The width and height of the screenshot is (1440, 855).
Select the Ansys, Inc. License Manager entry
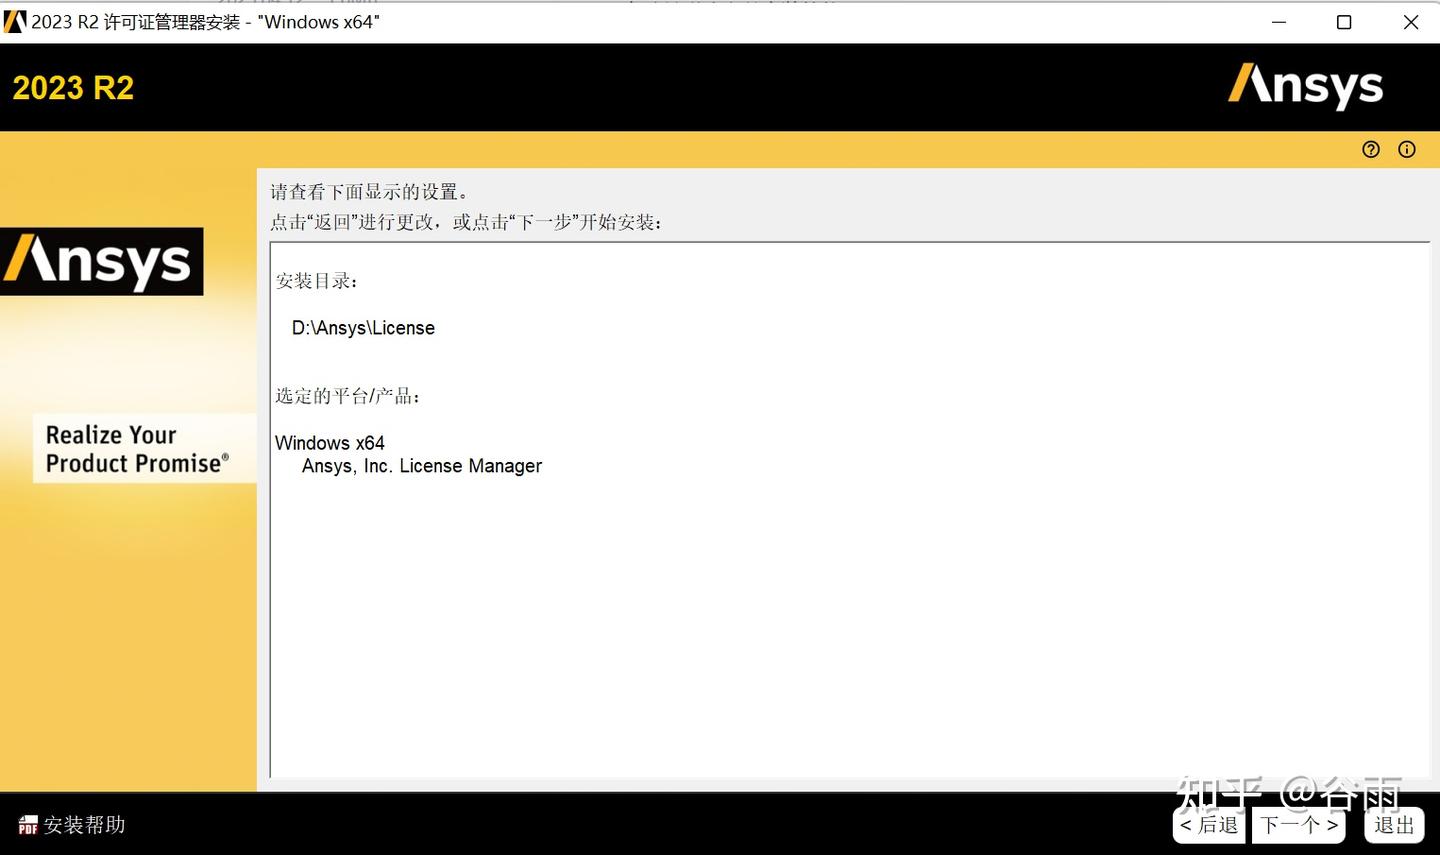tap(421, 465)
